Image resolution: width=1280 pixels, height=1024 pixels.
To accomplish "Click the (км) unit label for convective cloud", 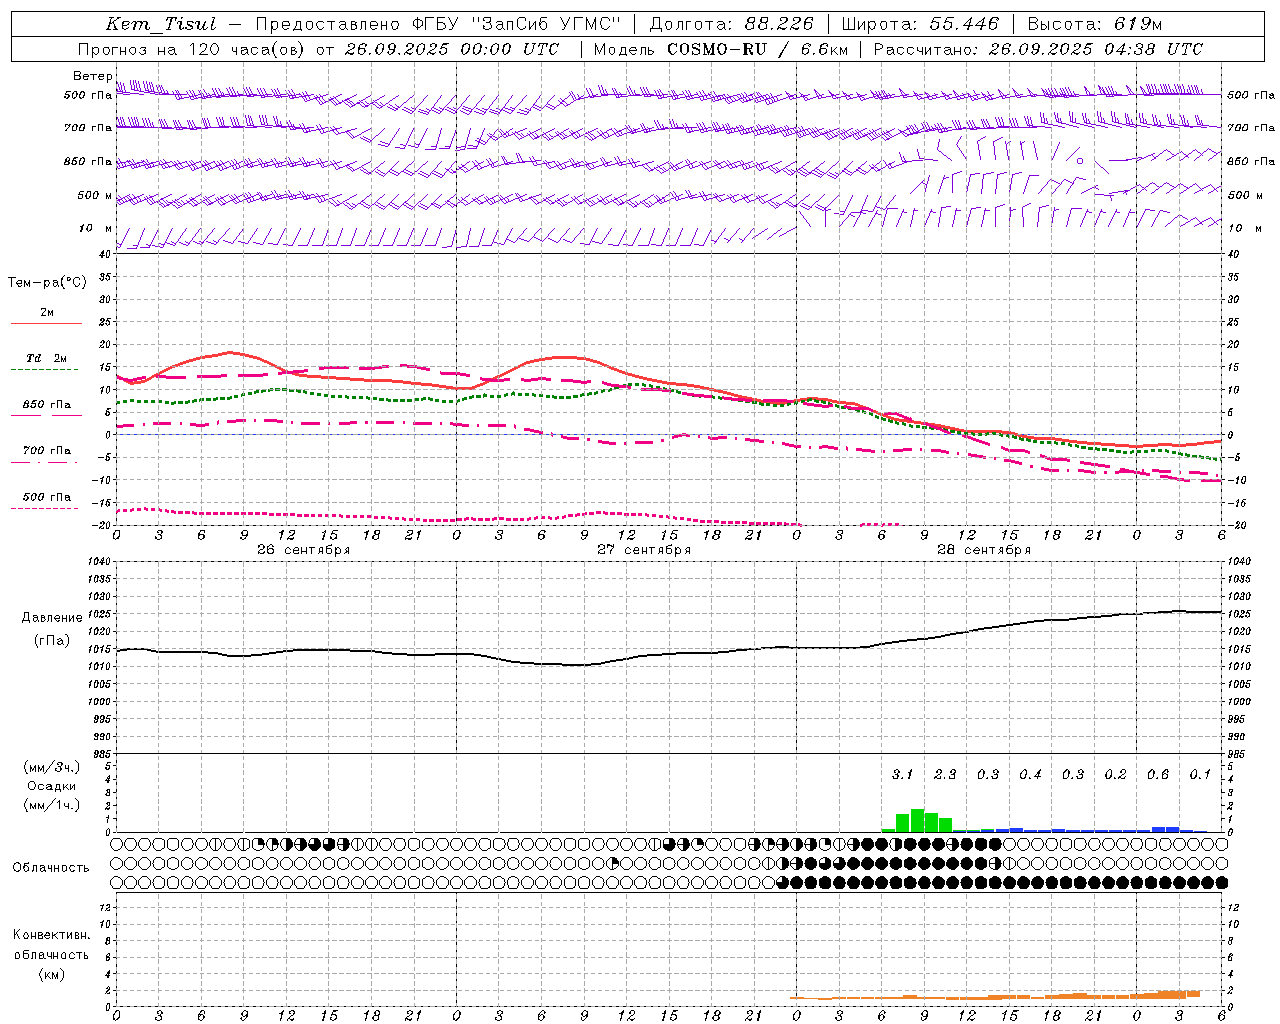I will [x=51, y=974].
